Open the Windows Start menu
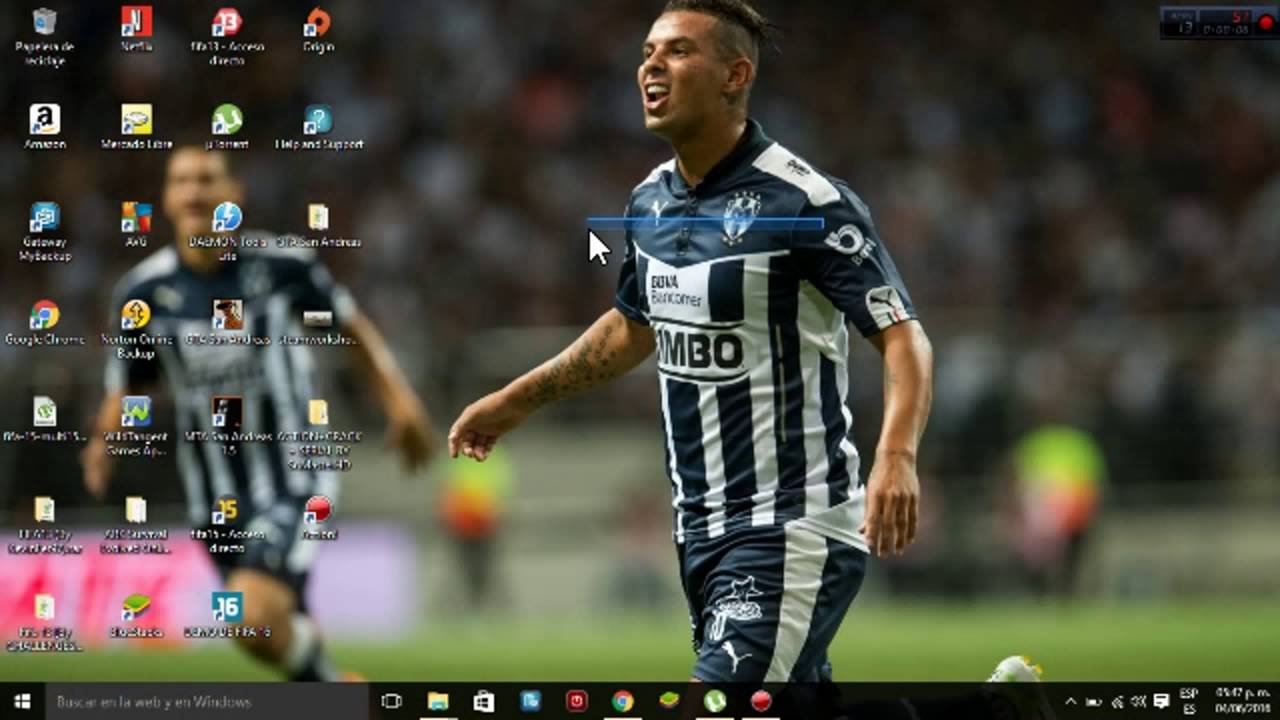1280x720 pixels. [x=22, y=701]
